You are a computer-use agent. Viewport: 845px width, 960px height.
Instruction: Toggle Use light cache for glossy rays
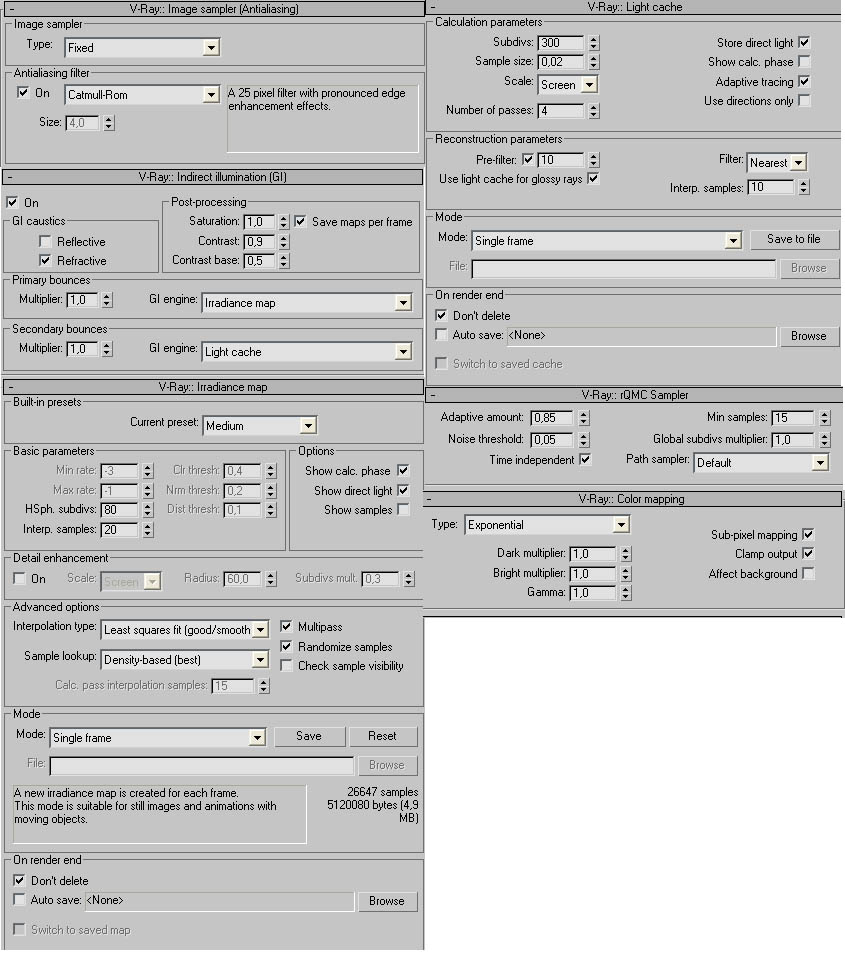(x=593, y=179)
